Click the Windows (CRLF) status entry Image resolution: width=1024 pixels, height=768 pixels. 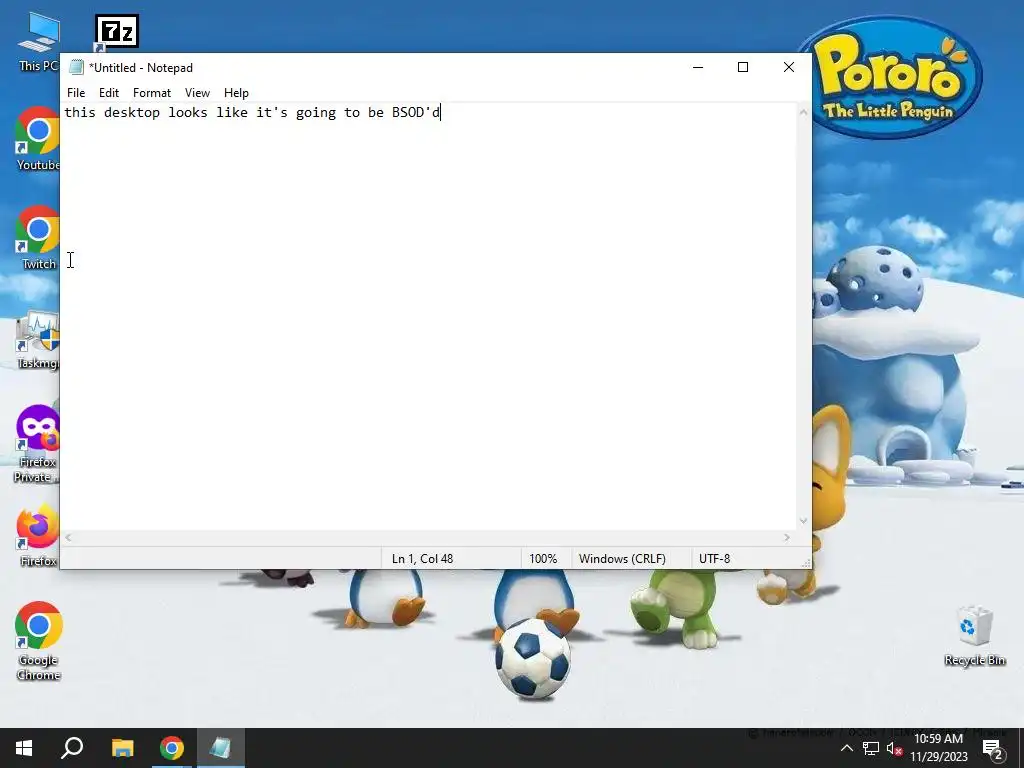pyautogui.click(x=622, y=558)
